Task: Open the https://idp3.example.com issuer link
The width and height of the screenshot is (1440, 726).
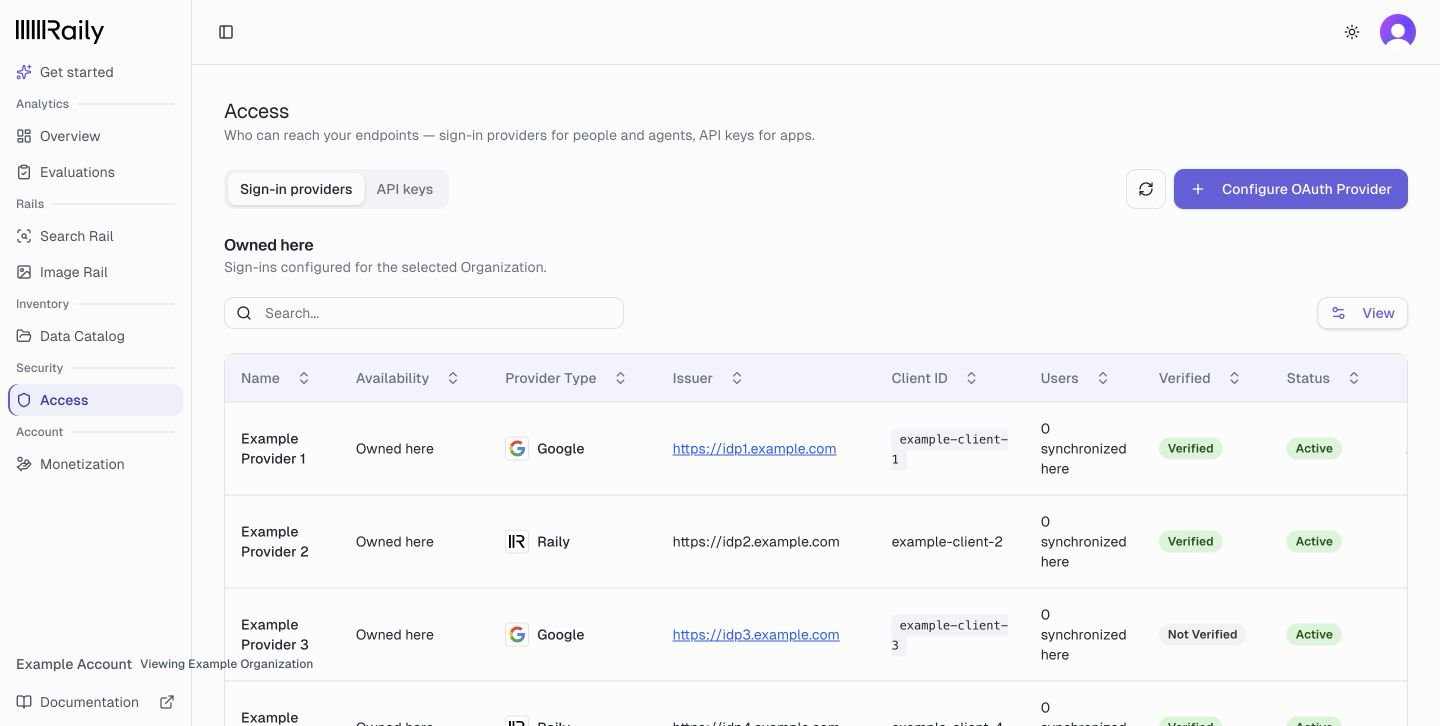Action: 756,635
